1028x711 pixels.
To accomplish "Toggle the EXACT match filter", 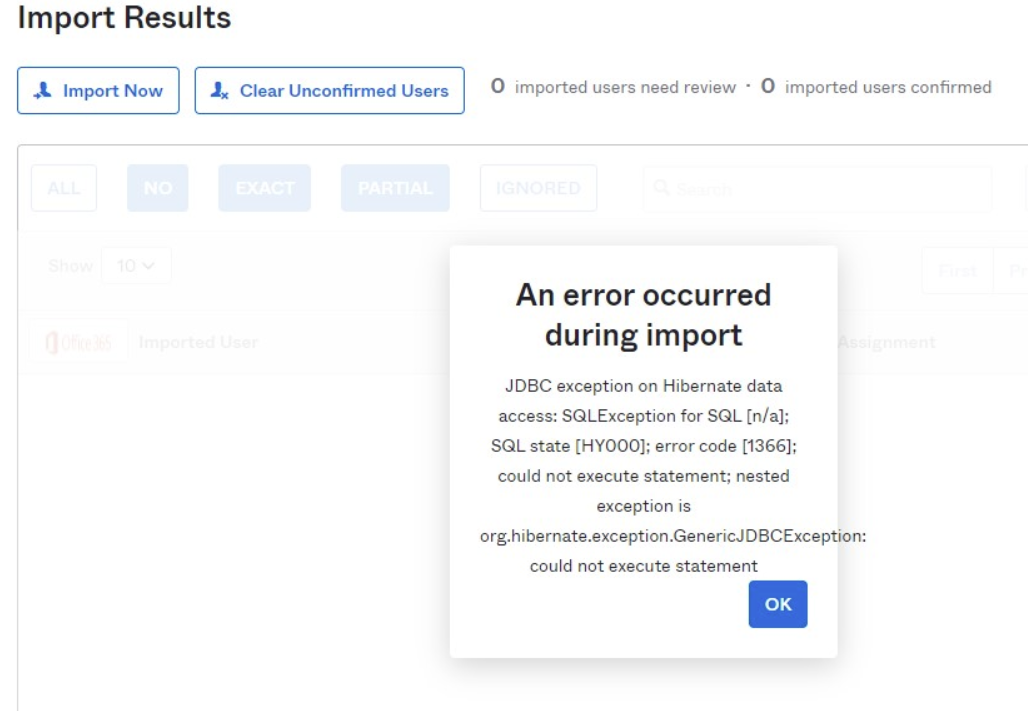I will [x=264, y=188].
